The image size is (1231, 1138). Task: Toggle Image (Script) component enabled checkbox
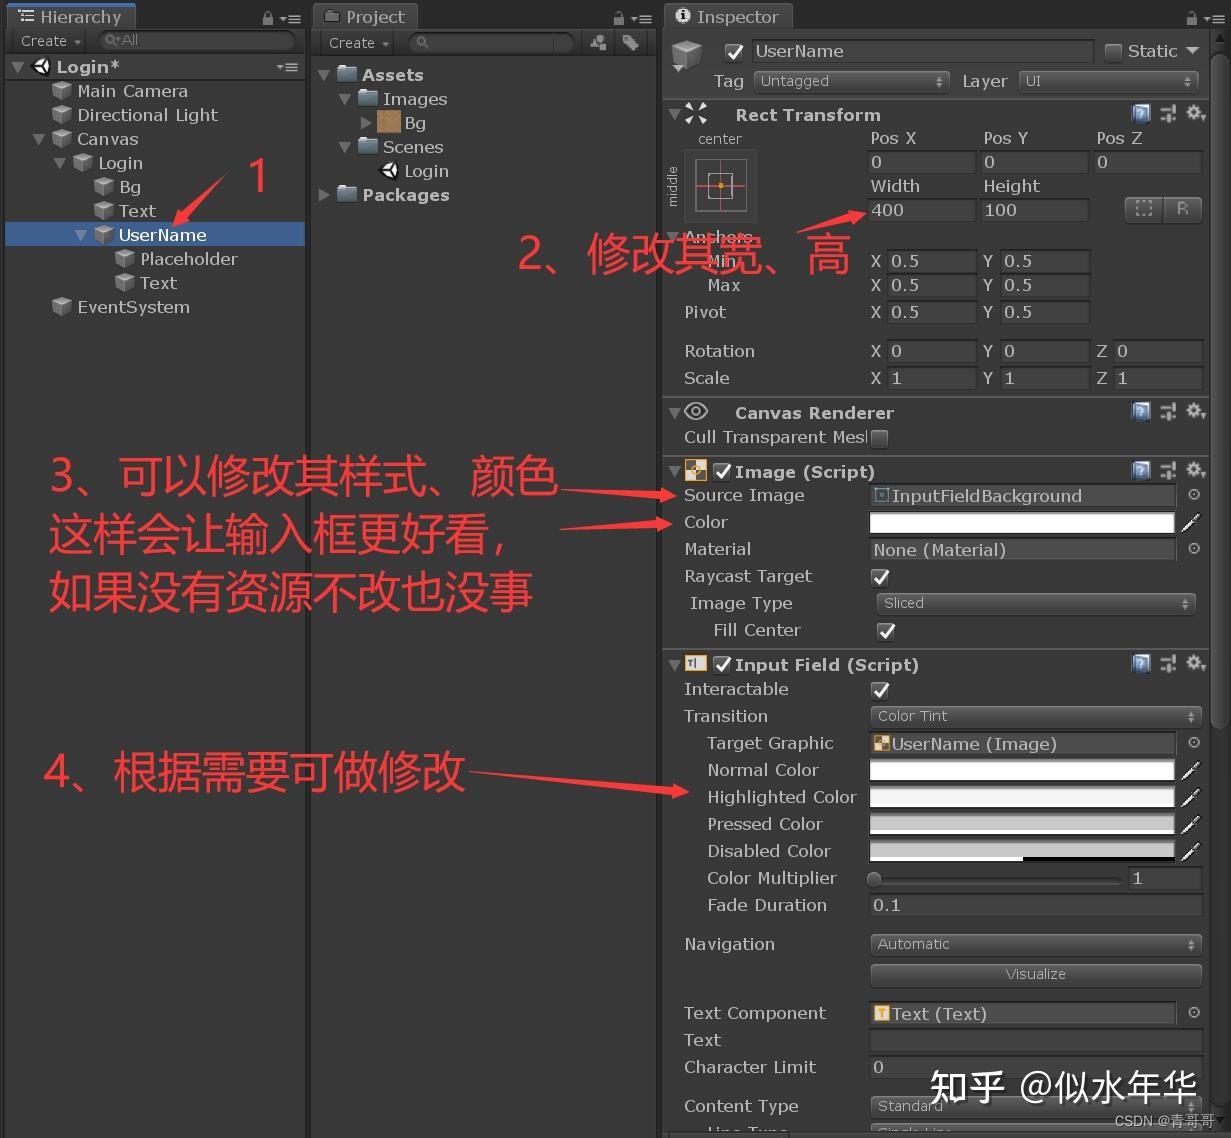click(722, 471)
